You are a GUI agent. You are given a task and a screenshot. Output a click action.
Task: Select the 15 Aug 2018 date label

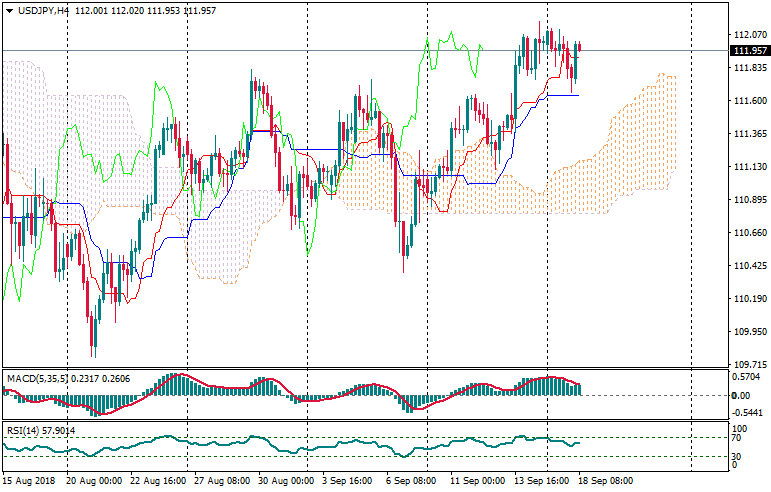(x=29, y=481)
